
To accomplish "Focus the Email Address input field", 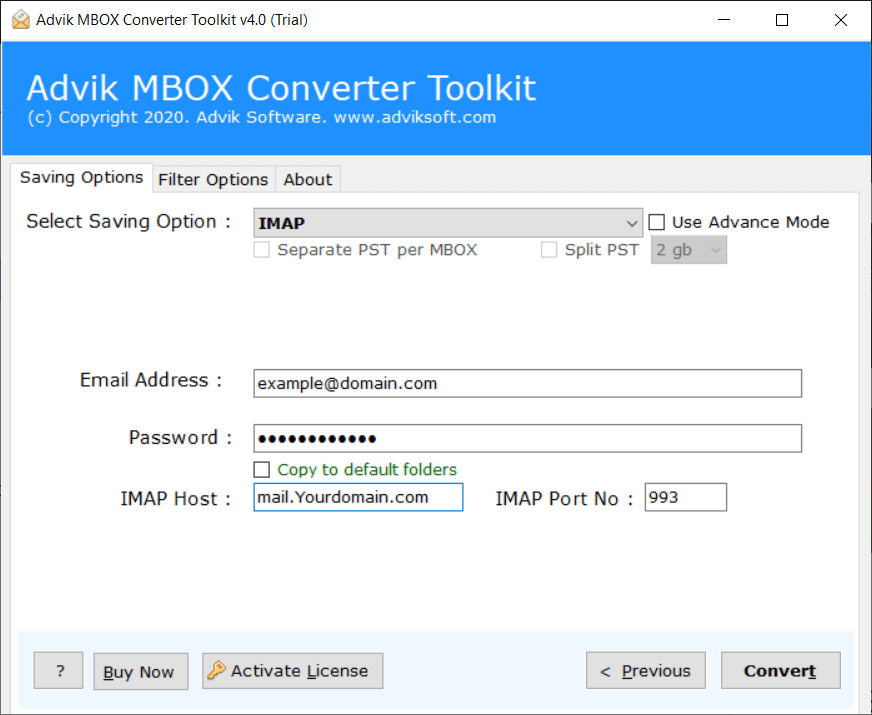I will pos(527,383).
